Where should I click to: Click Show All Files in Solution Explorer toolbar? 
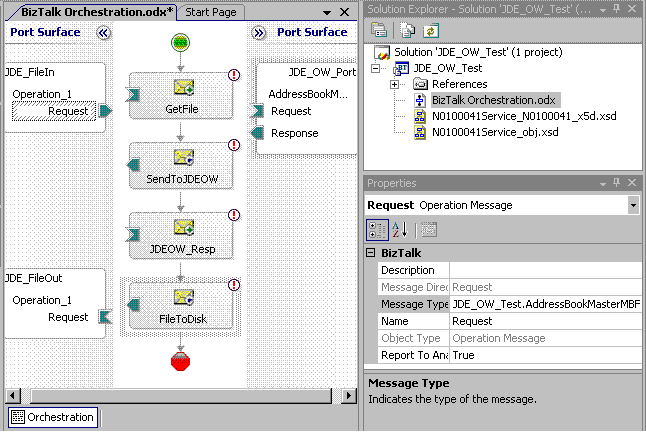(x=407, y=30)
